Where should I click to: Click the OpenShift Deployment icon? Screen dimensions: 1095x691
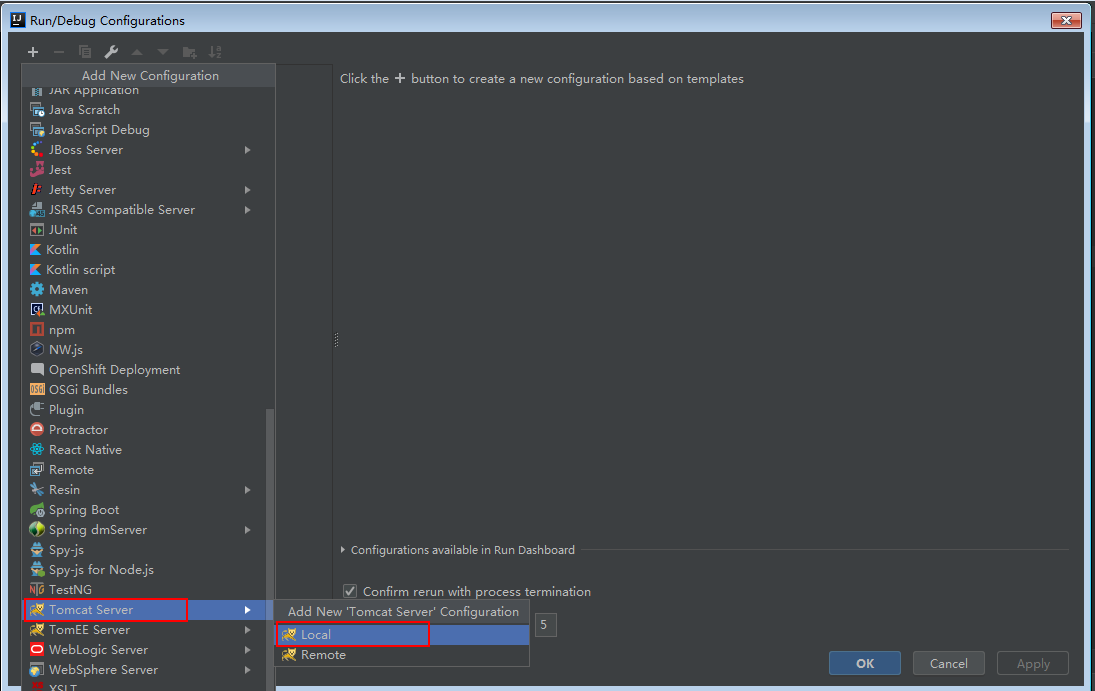coord(37,370)
